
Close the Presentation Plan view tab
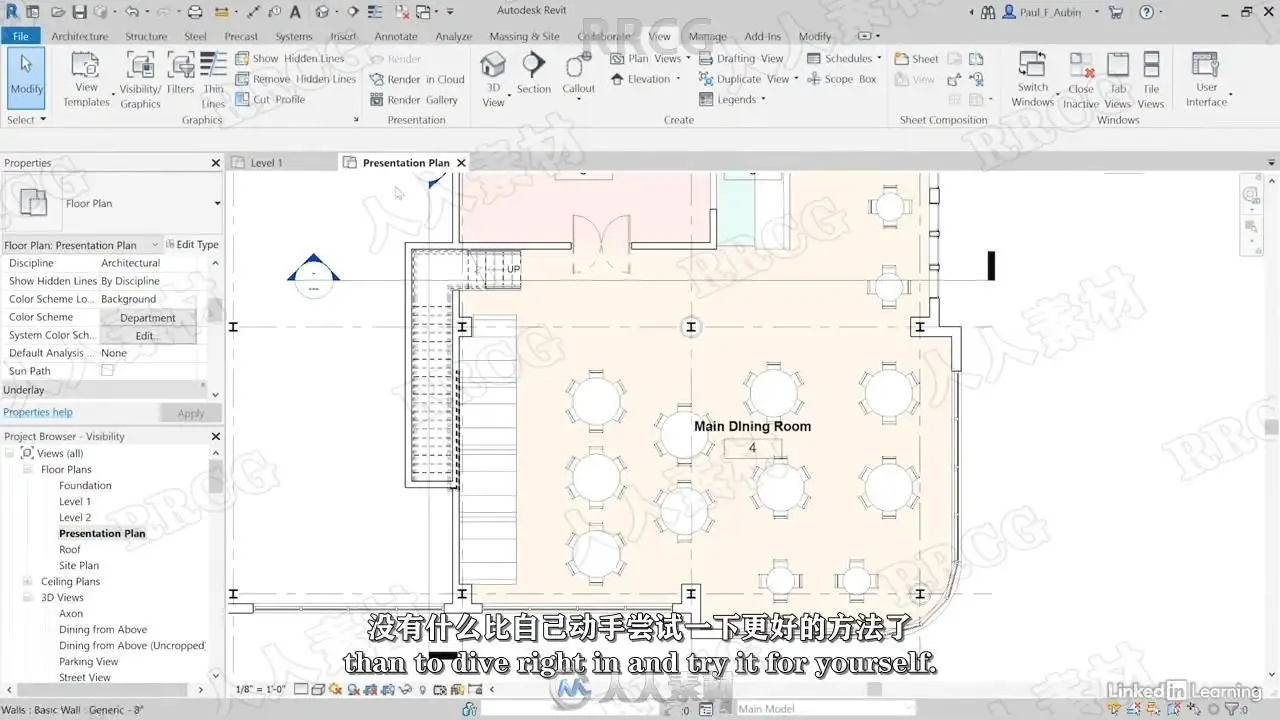461,162
